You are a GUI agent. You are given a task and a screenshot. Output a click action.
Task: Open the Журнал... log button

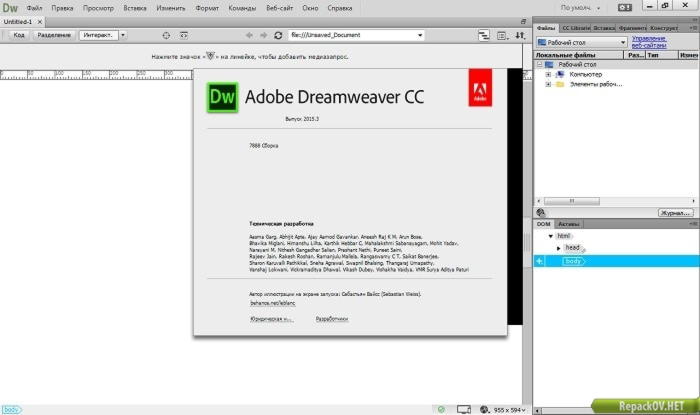(676, 213)
